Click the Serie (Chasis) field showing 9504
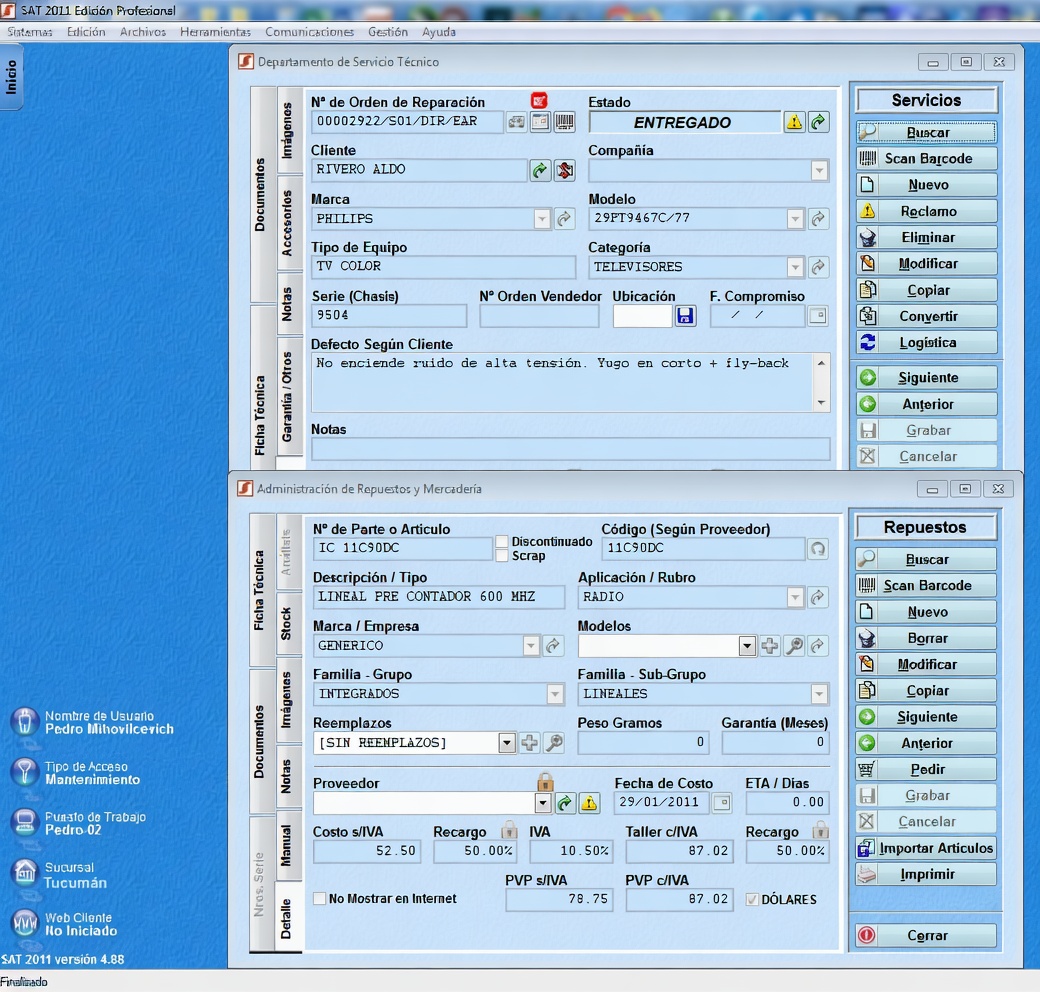The width and height of the screenshot is (1040, 992). pyautogui.click(x=389, y=316)
